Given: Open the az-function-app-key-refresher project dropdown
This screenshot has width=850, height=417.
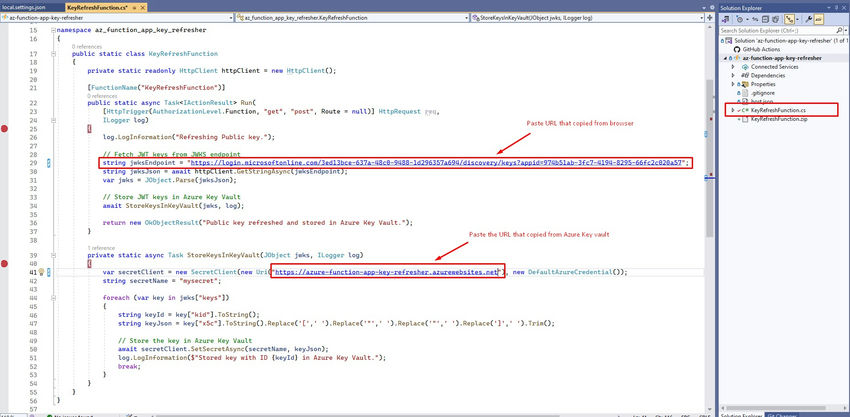Looking at the screenshot, I should pyautogui.click(x=117, y=18).
